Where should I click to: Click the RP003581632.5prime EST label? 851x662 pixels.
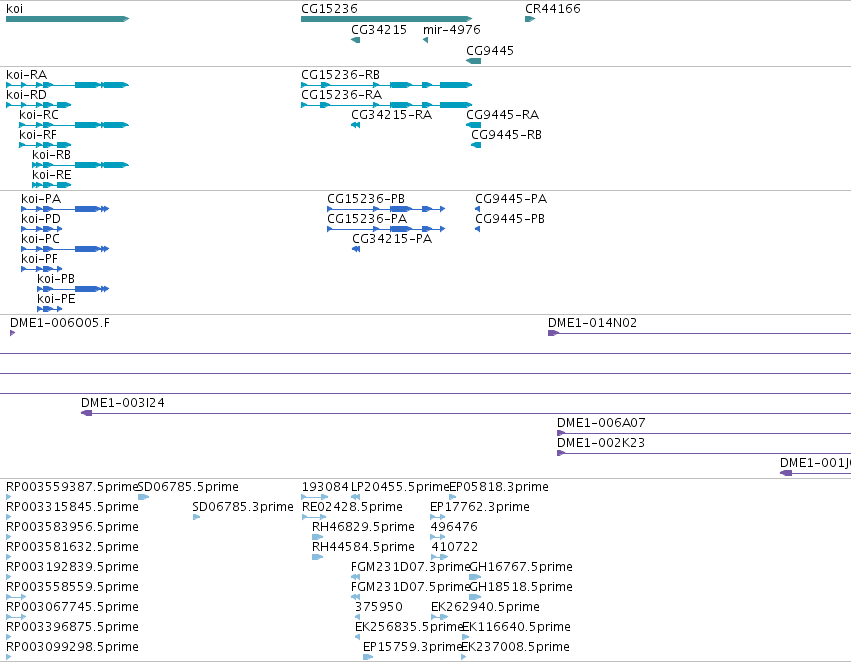pos(72,548)
